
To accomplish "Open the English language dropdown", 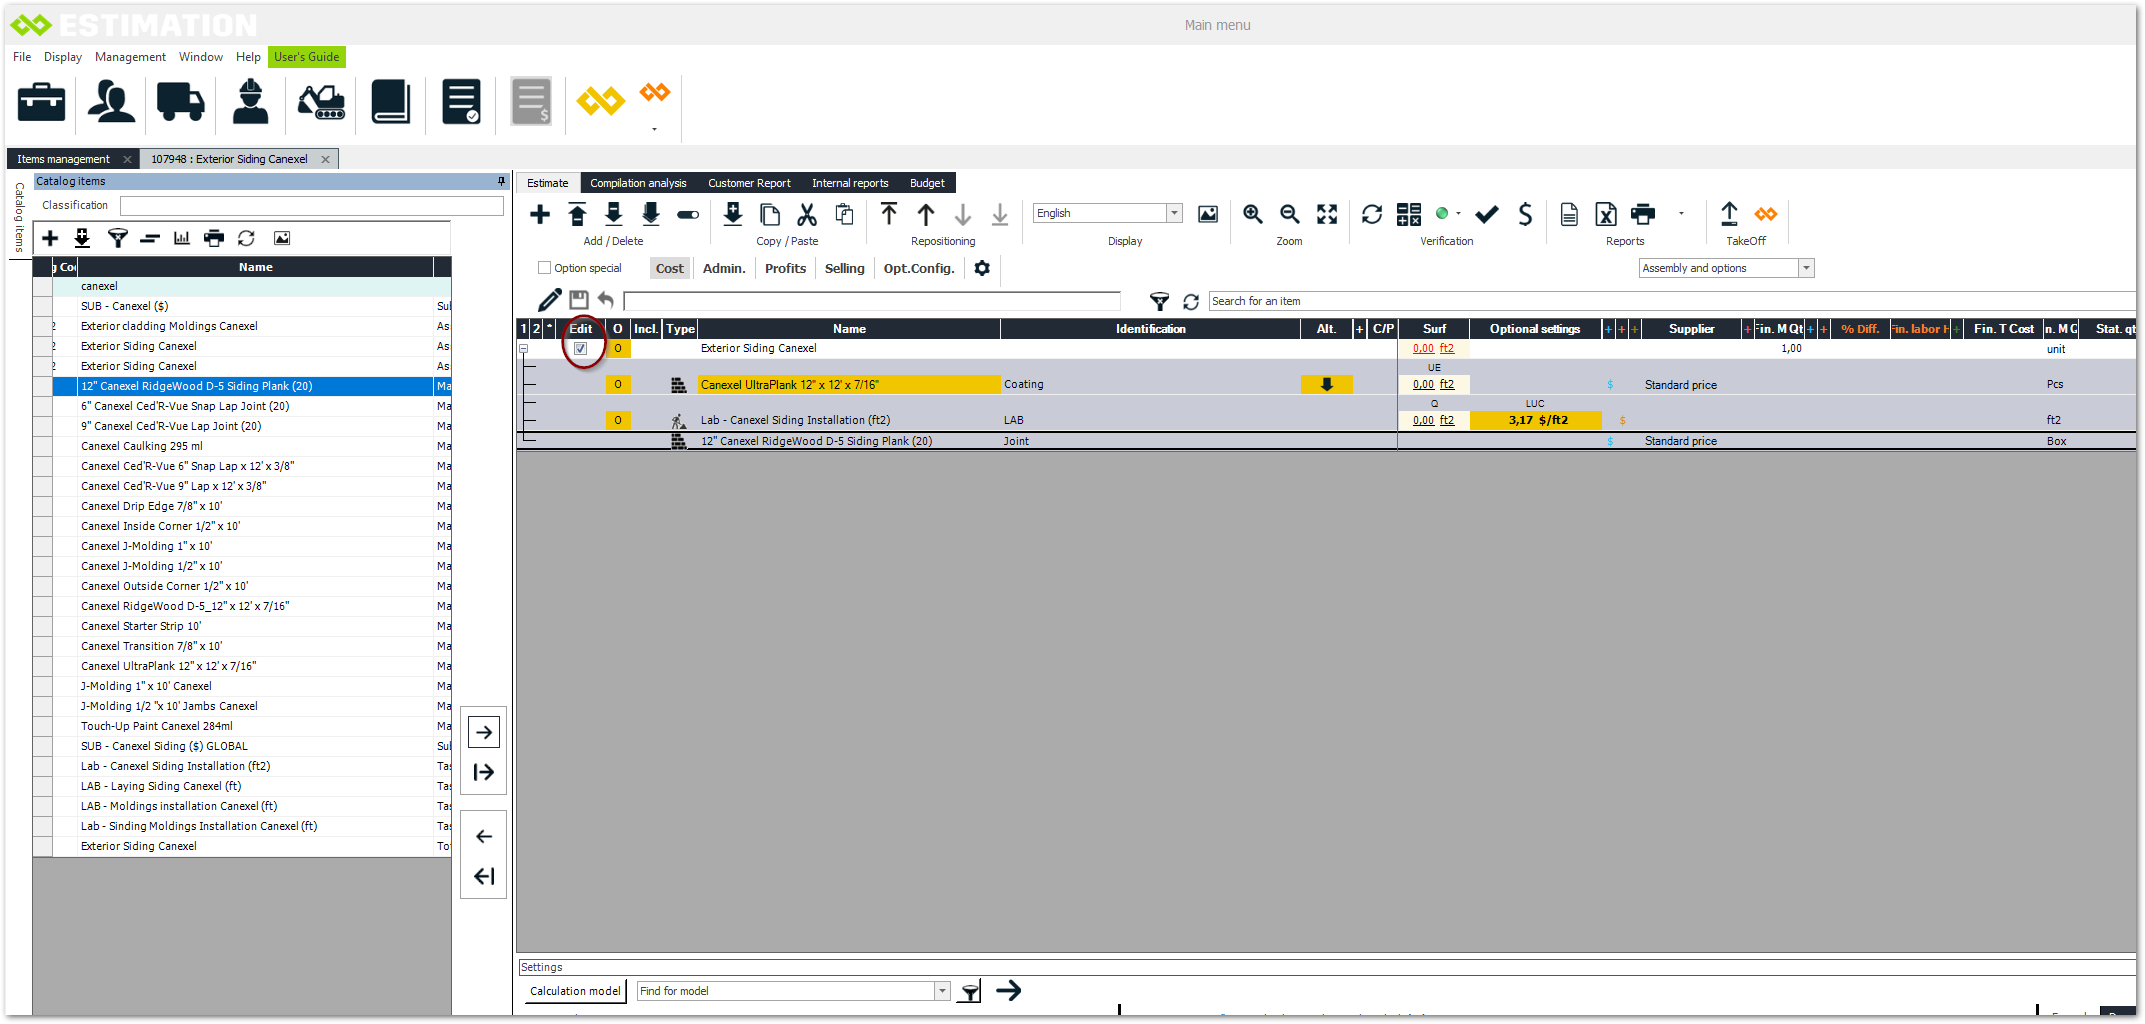I will [x=1174, y=213].
